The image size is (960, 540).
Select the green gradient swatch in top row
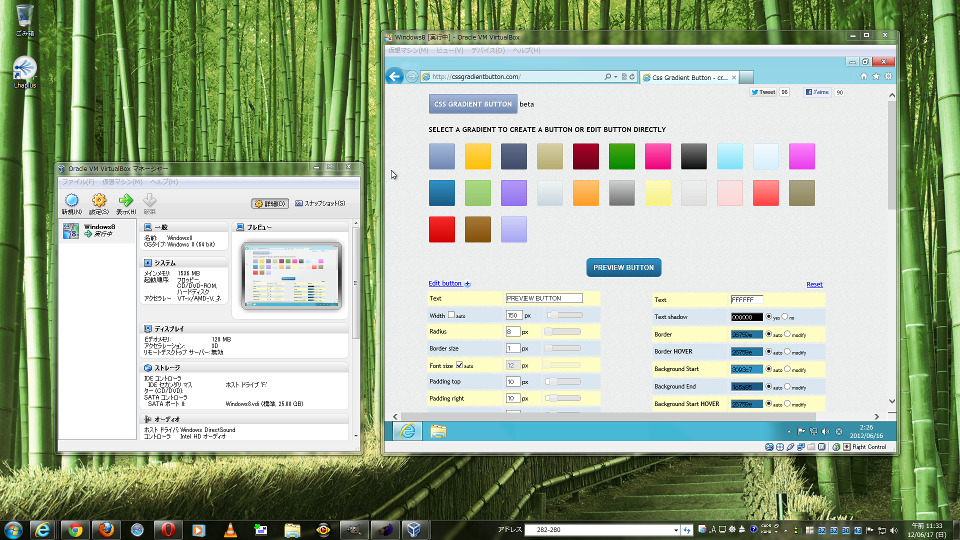(x=622, y=156)
